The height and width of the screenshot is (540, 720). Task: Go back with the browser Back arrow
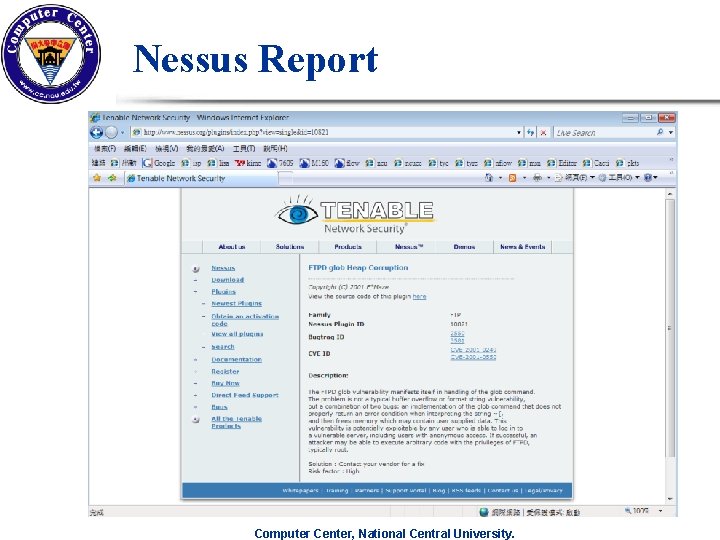click(96, 133)
